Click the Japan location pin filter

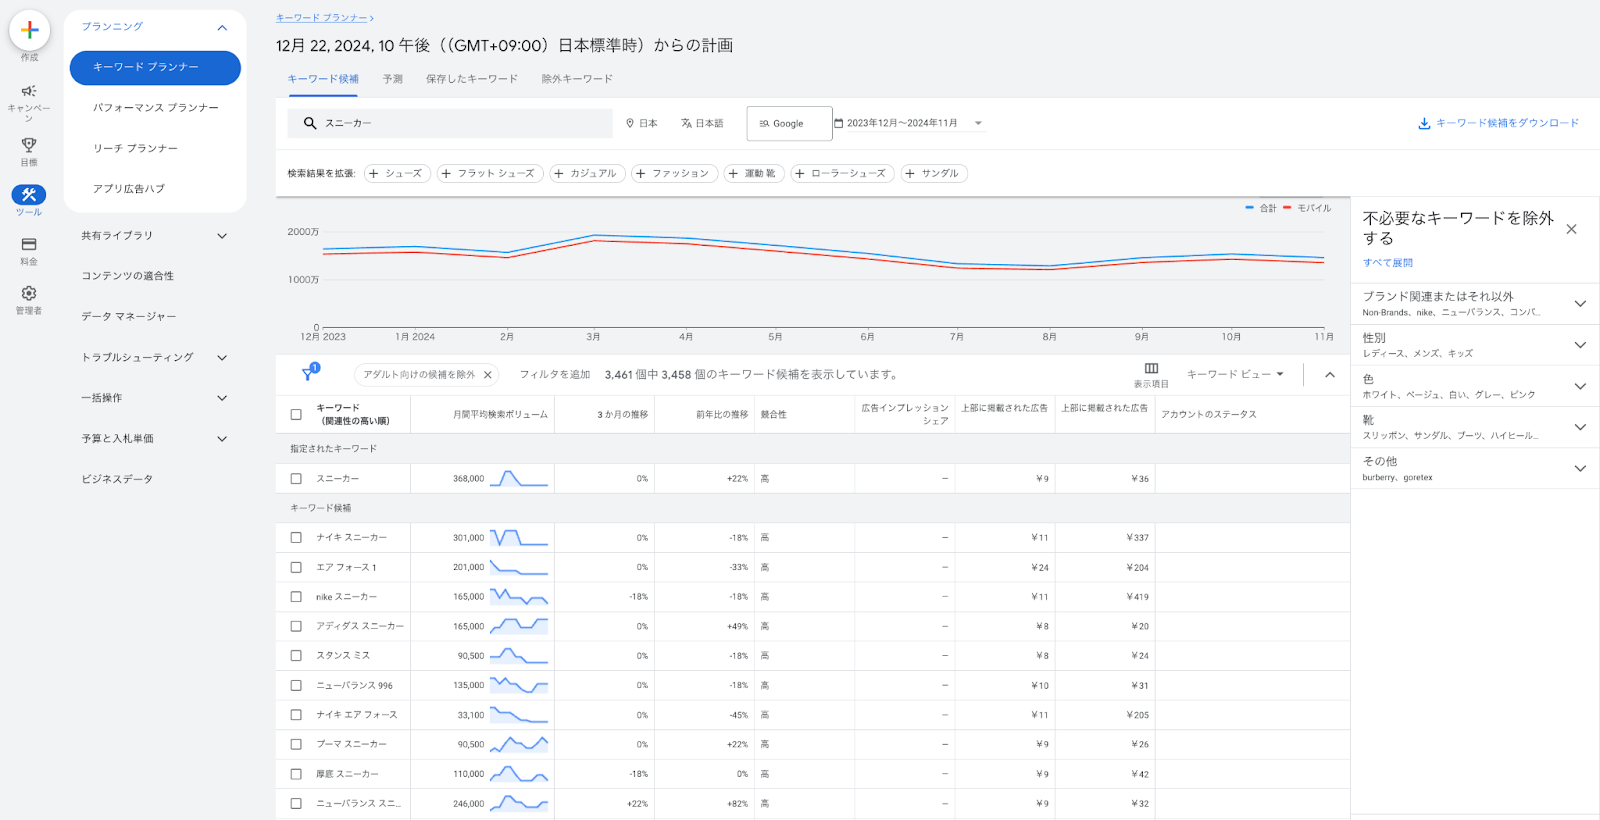pos(642,123)
